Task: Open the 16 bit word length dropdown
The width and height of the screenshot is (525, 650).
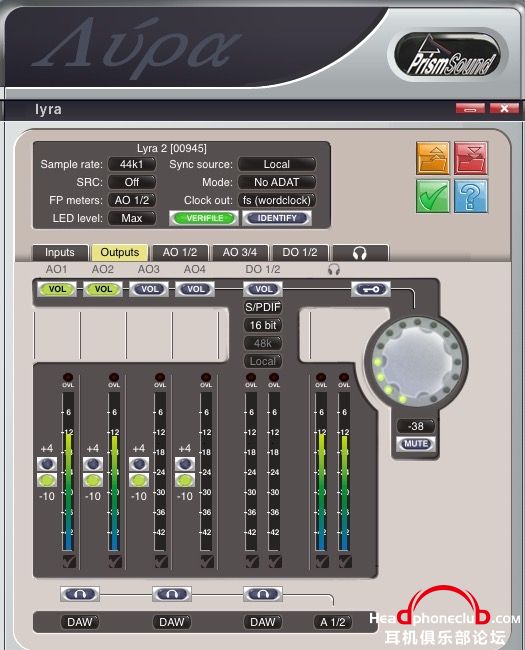Action: 262,325
